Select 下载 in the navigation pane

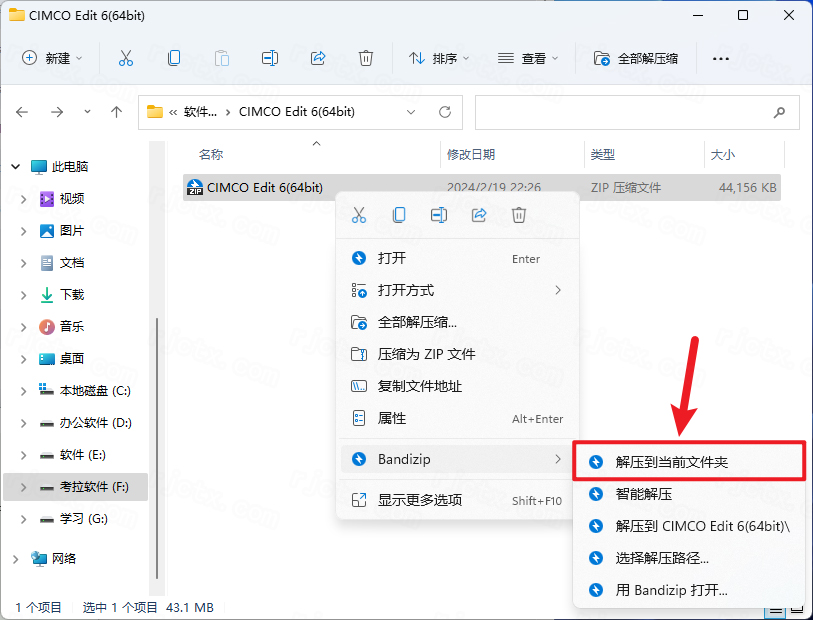(72, 295)
